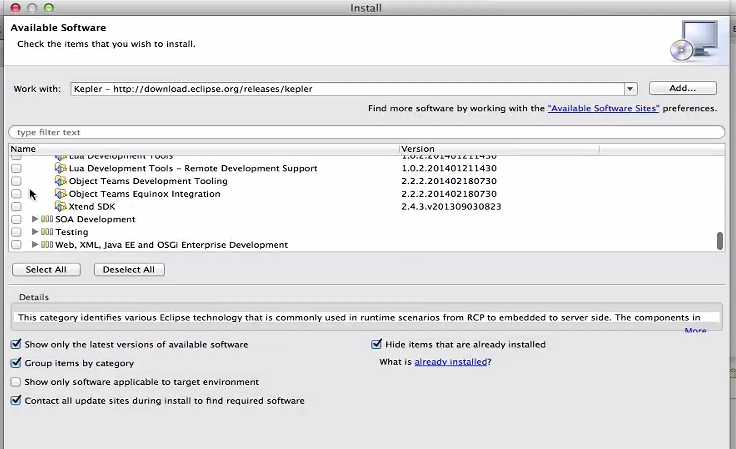Select SOA Development category label
The image size is (736, 449).
[x=95, y=219]
